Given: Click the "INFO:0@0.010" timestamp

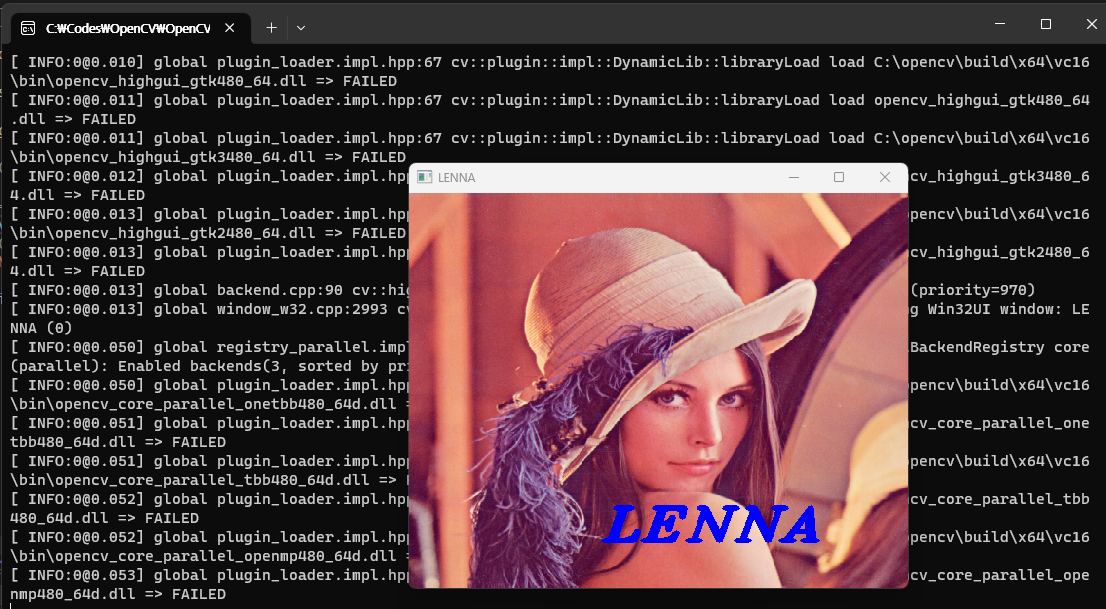Looking at the screenshot, I should [81, 62].
